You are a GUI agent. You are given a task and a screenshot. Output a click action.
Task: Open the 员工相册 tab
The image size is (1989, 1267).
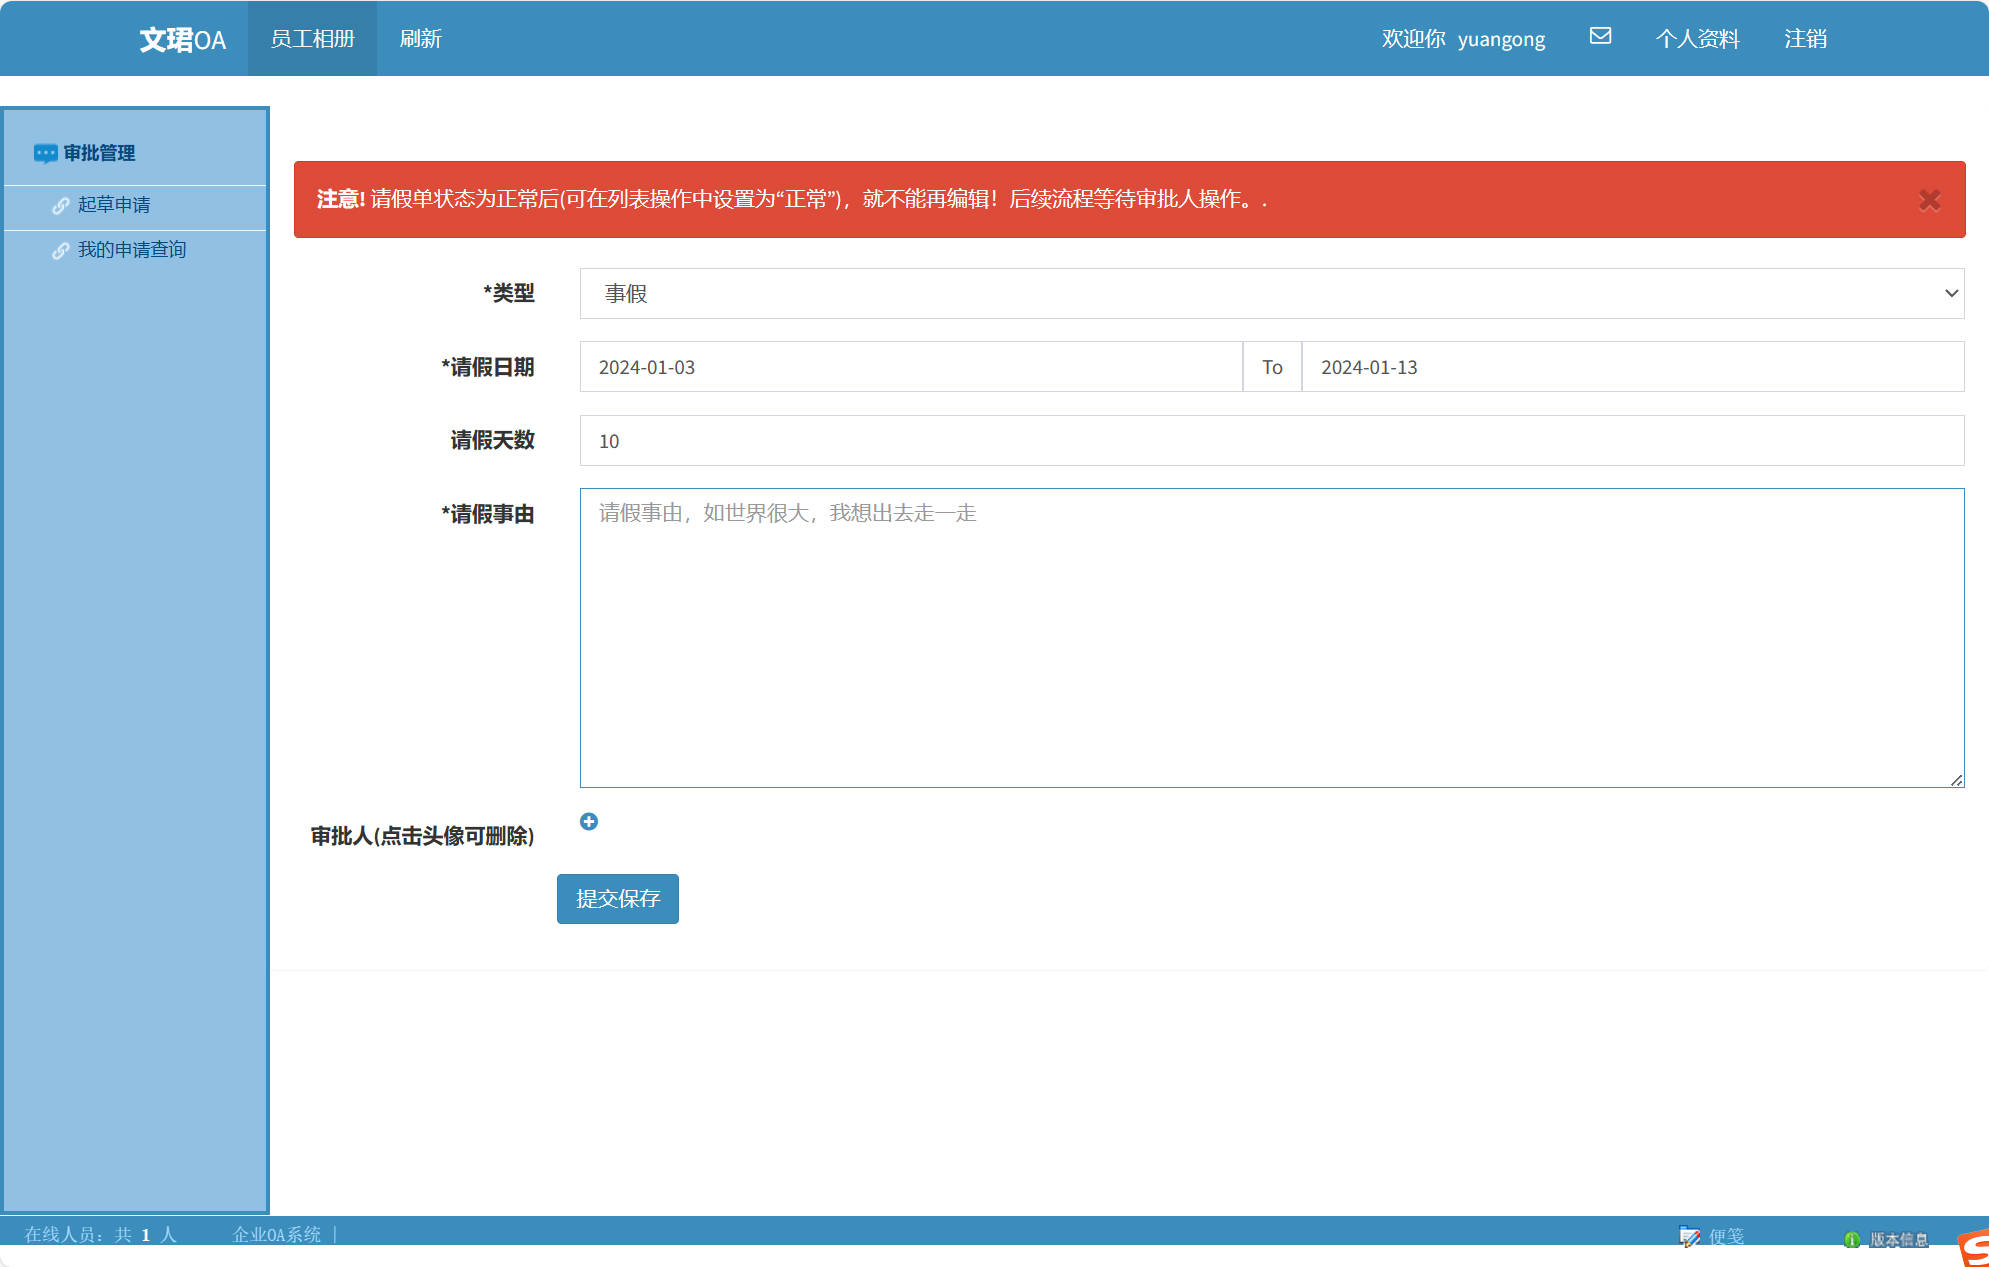click(312, 39)
